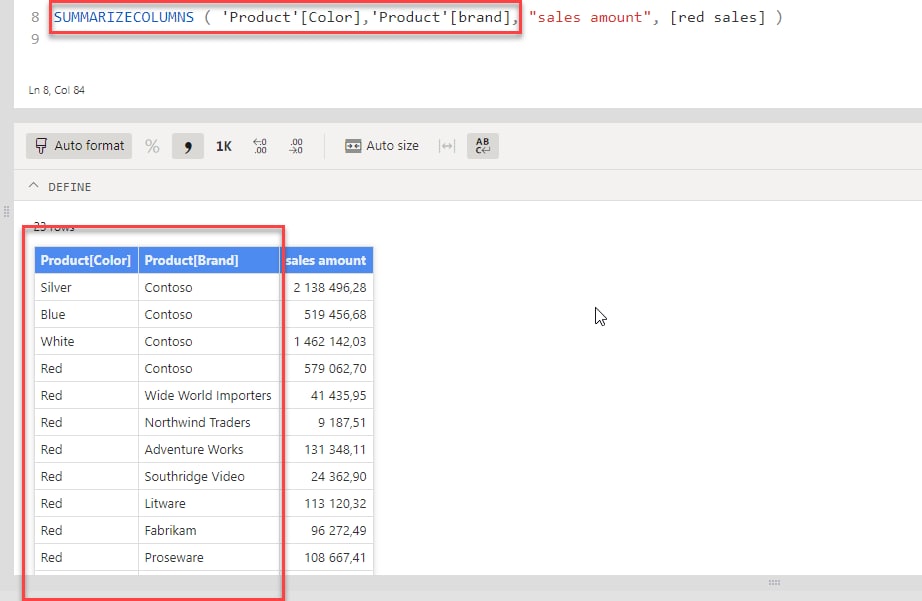The height and width of the screenshot is (601, 922).
Task: Click the Blue color cell
Action: point(86,315)
